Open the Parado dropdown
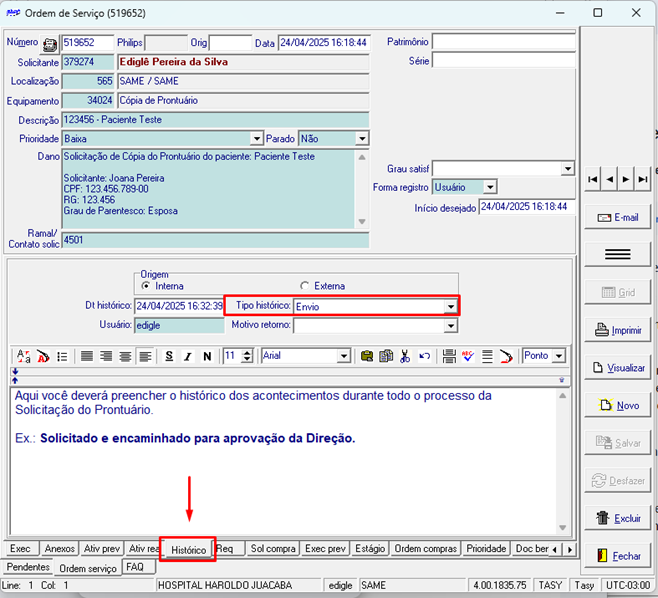Image resolution: width=658 pixels, height=598 pixels. pos(362,138)
